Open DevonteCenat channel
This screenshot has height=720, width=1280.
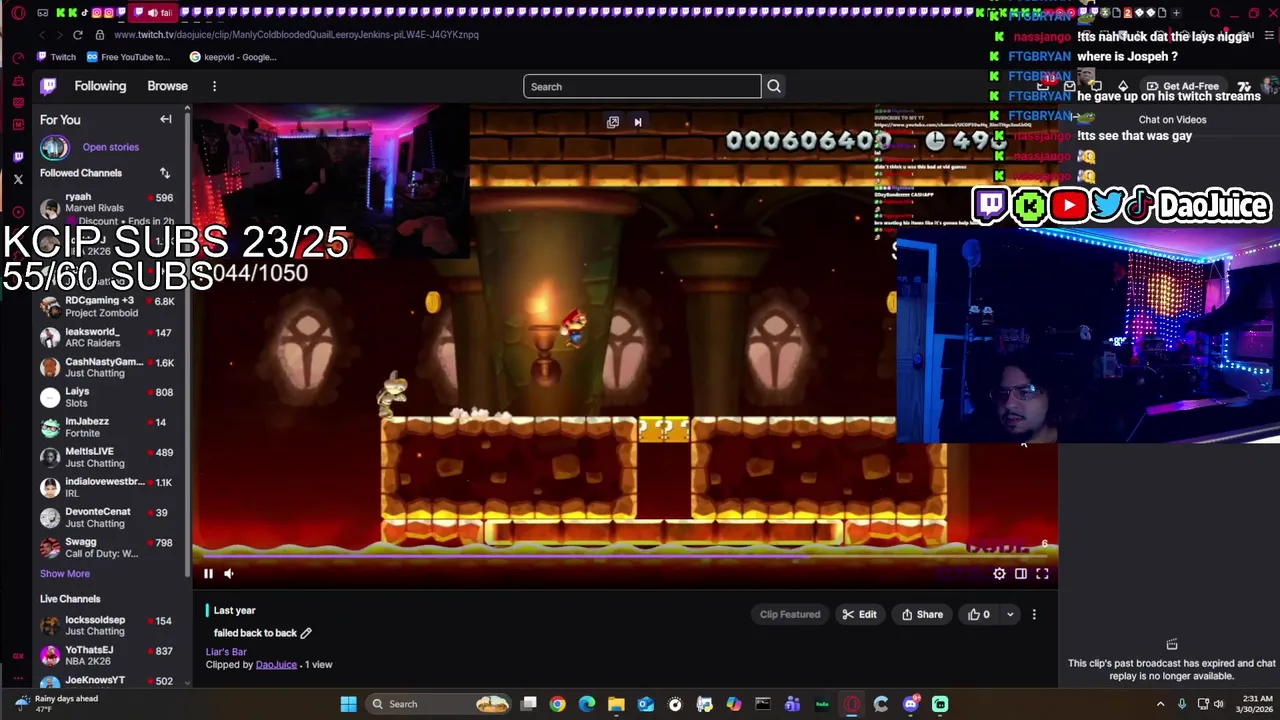click(107, 517)
